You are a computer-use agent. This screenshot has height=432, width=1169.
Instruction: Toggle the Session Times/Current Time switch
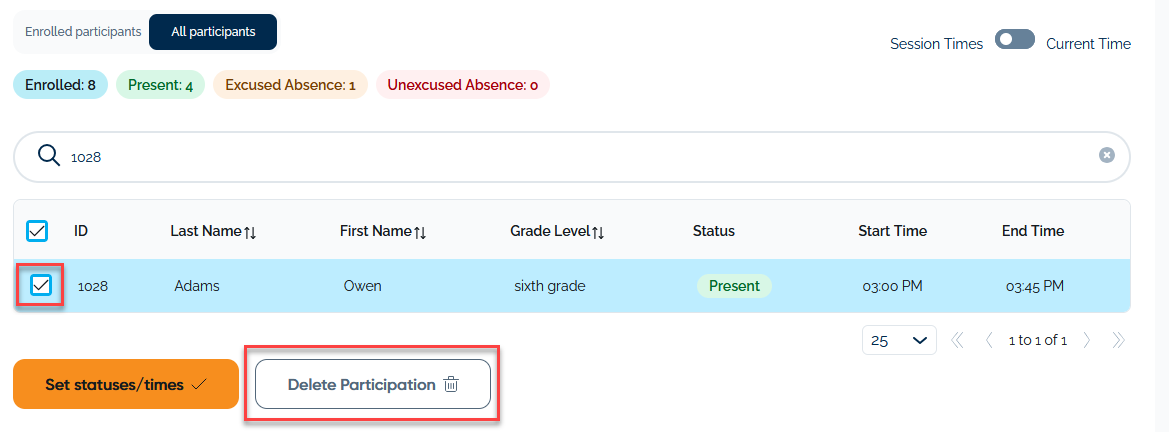[x=1014, y=40]
